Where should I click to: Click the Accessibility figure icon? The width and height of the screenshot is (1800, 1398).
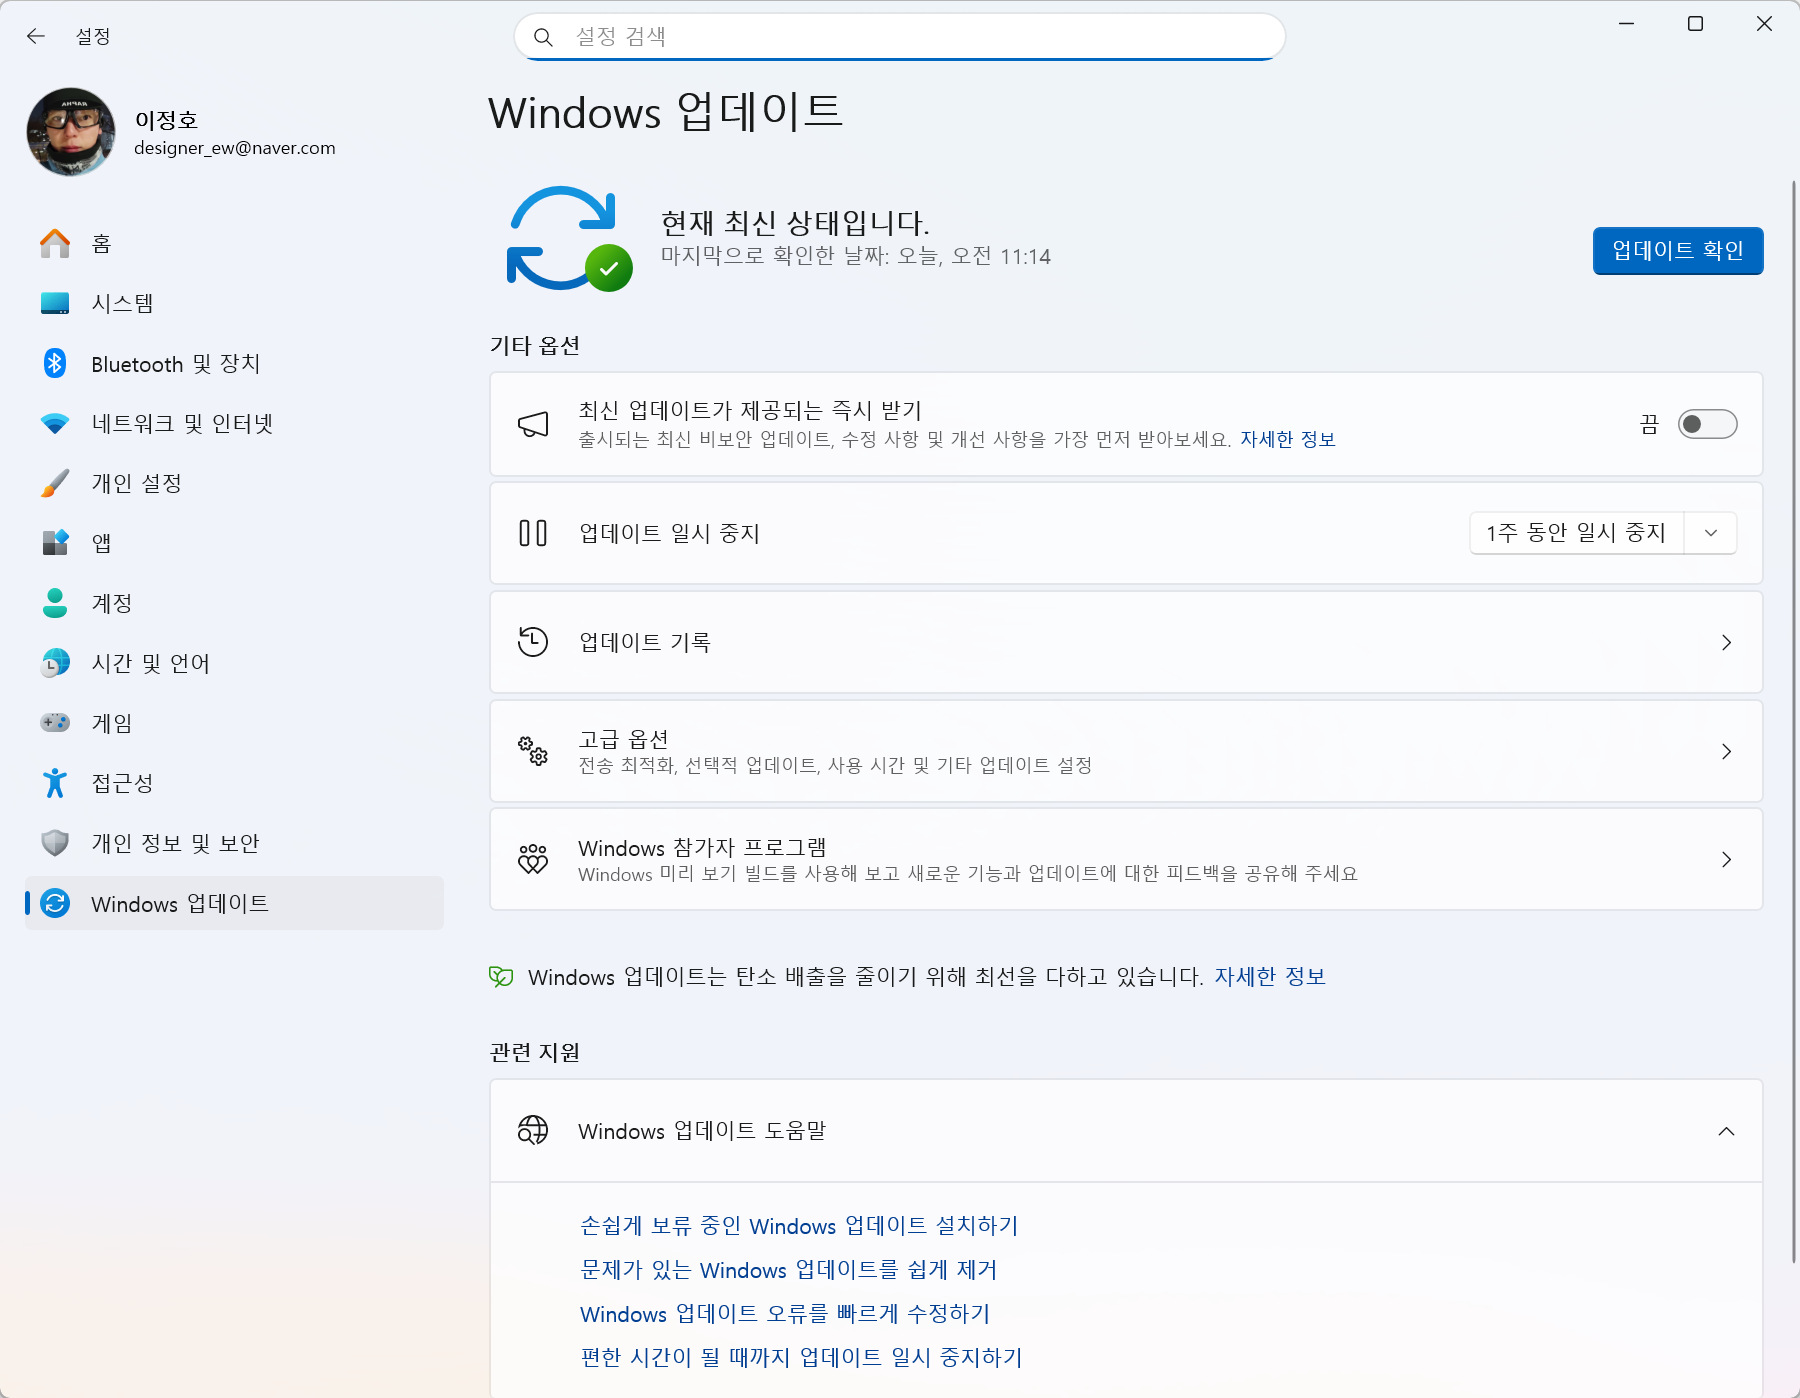(55, 783)
